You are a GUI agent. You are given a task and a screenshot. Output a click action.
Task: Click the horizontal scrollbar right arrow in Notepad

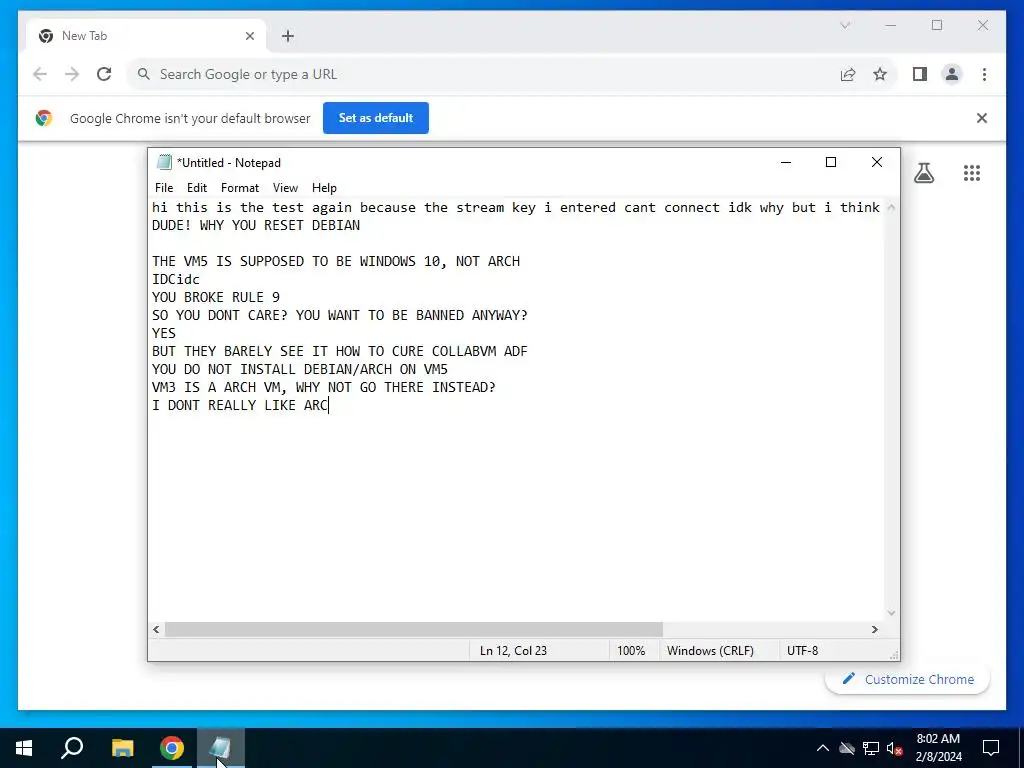pos(874,630)
